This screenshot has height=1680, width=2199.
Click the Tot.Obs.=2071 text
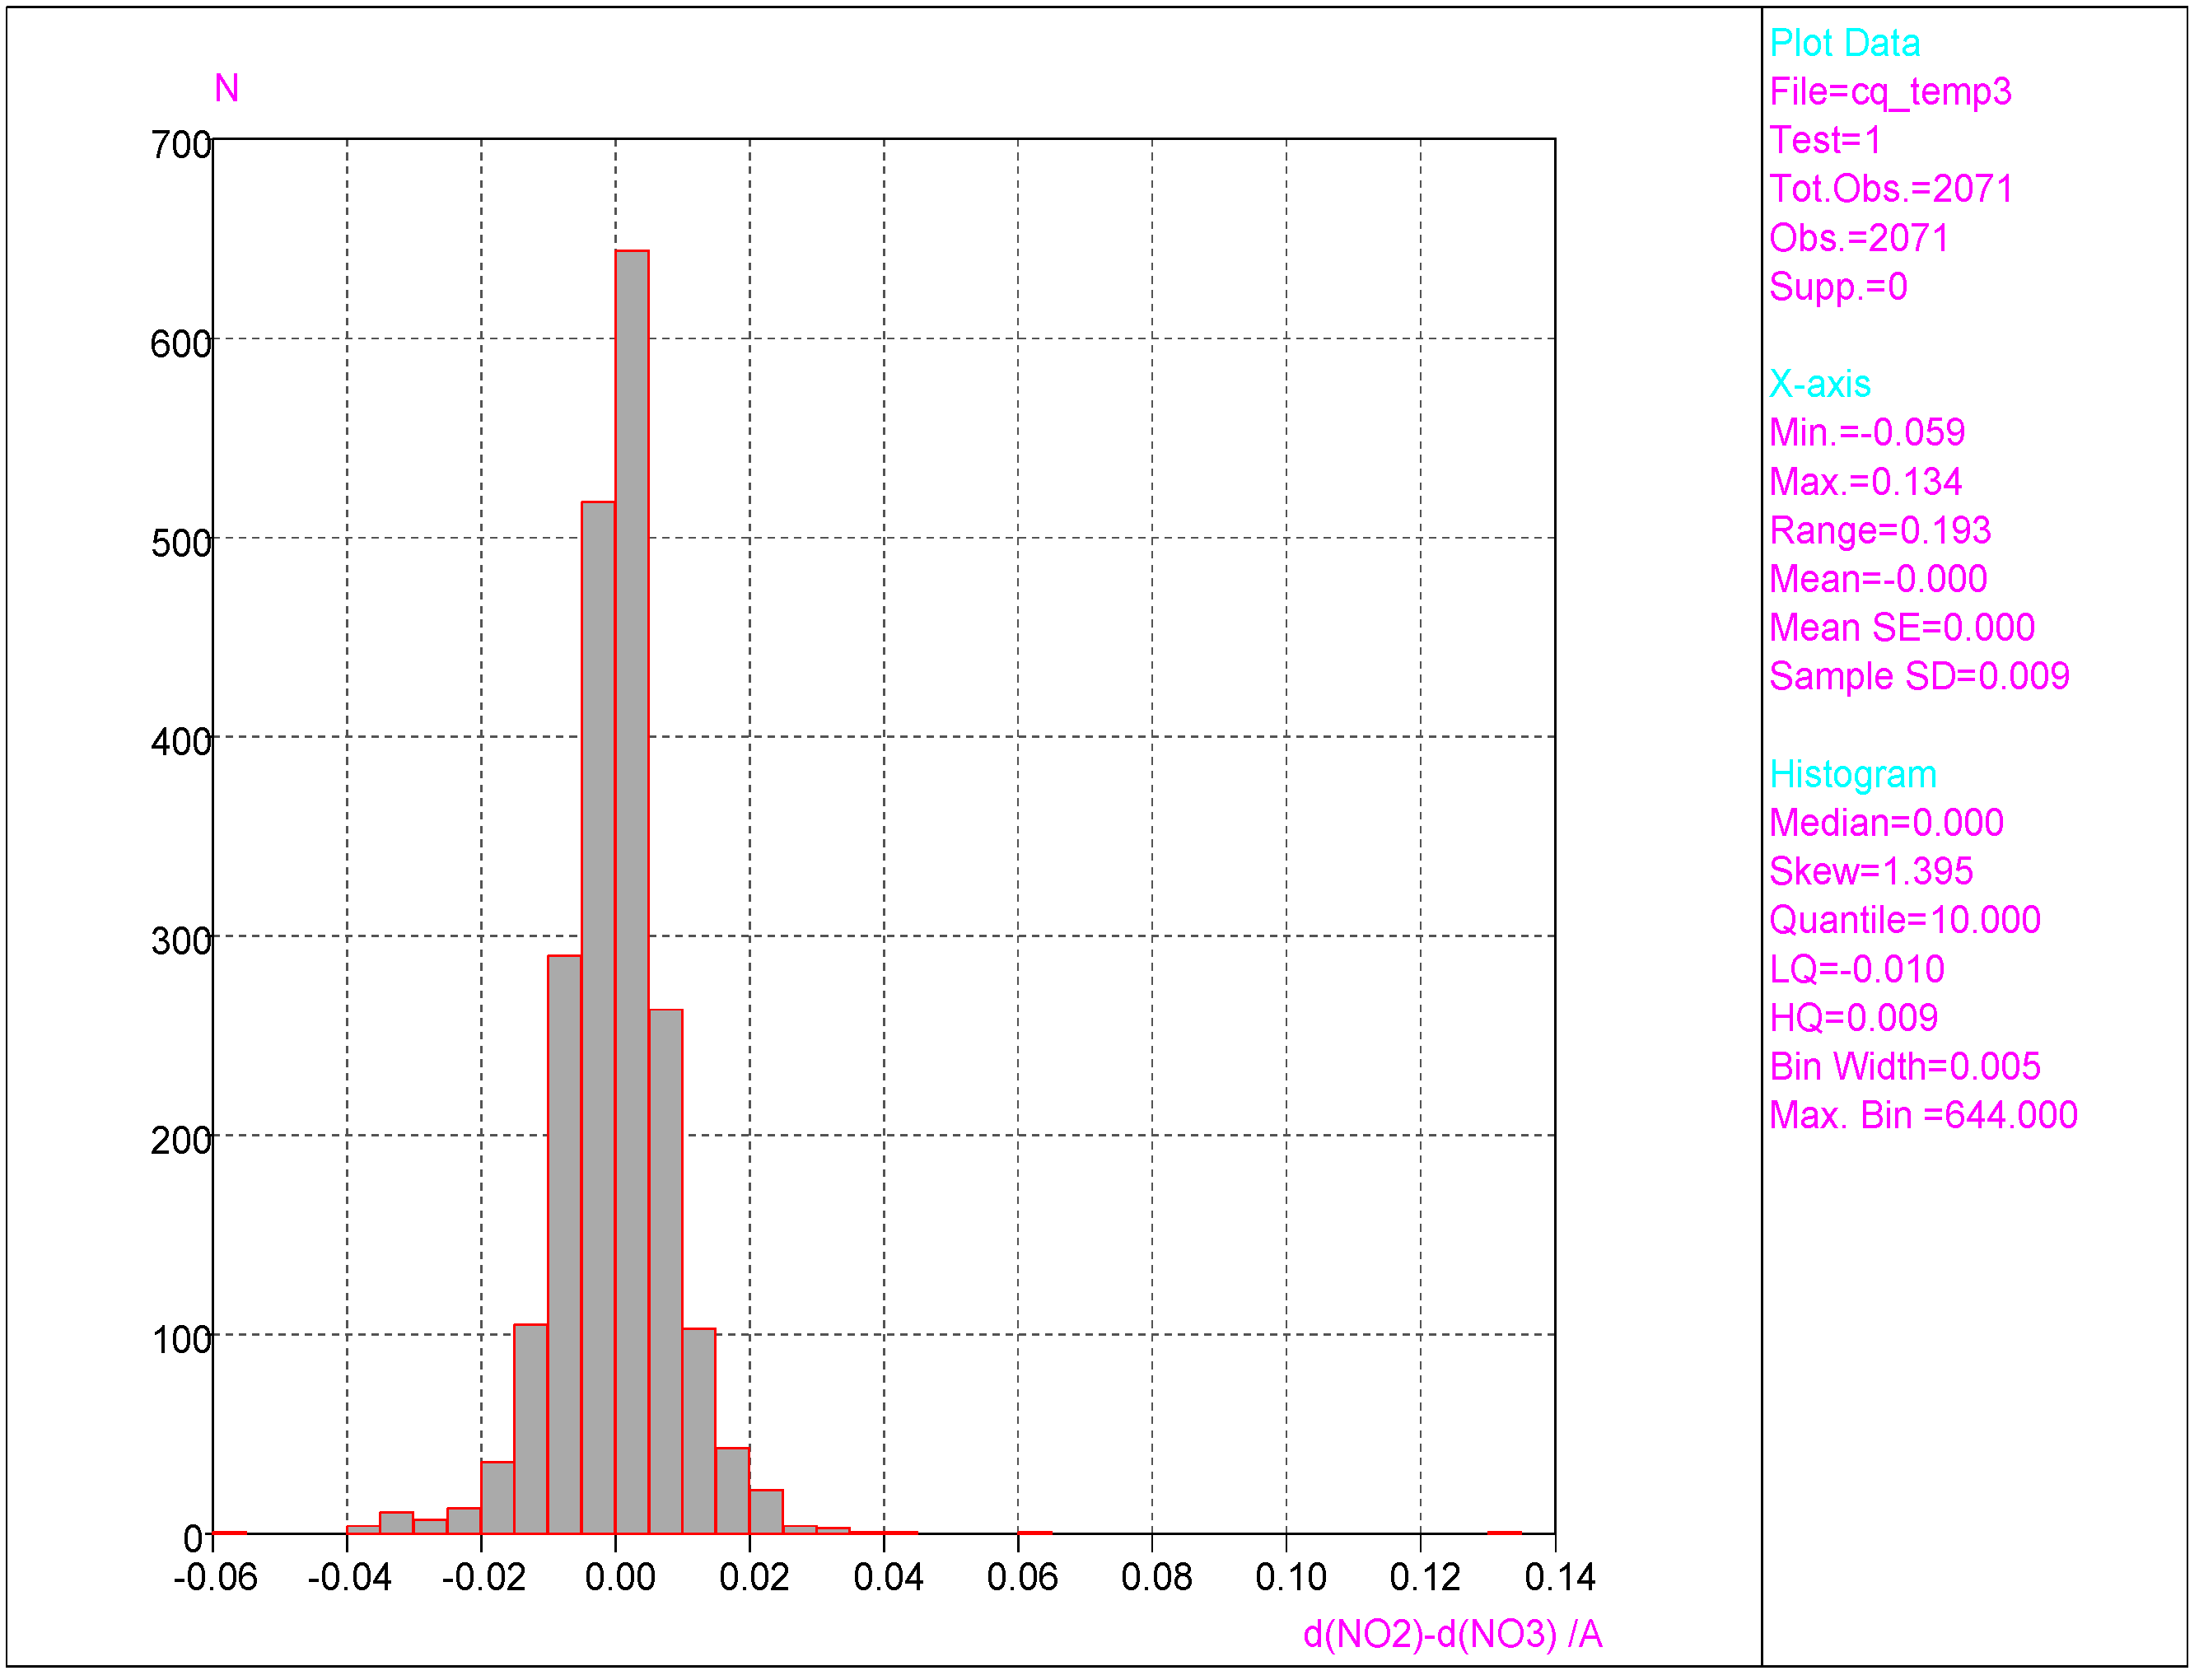(1891, 189)
